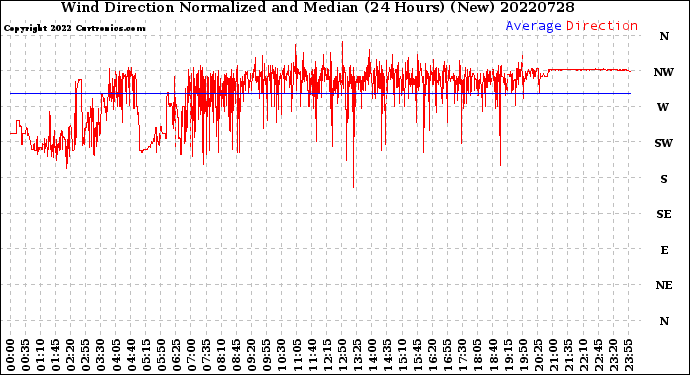
Task: Click the 15:10 time label
Action: pyautogui.click(x=402, y=355)
